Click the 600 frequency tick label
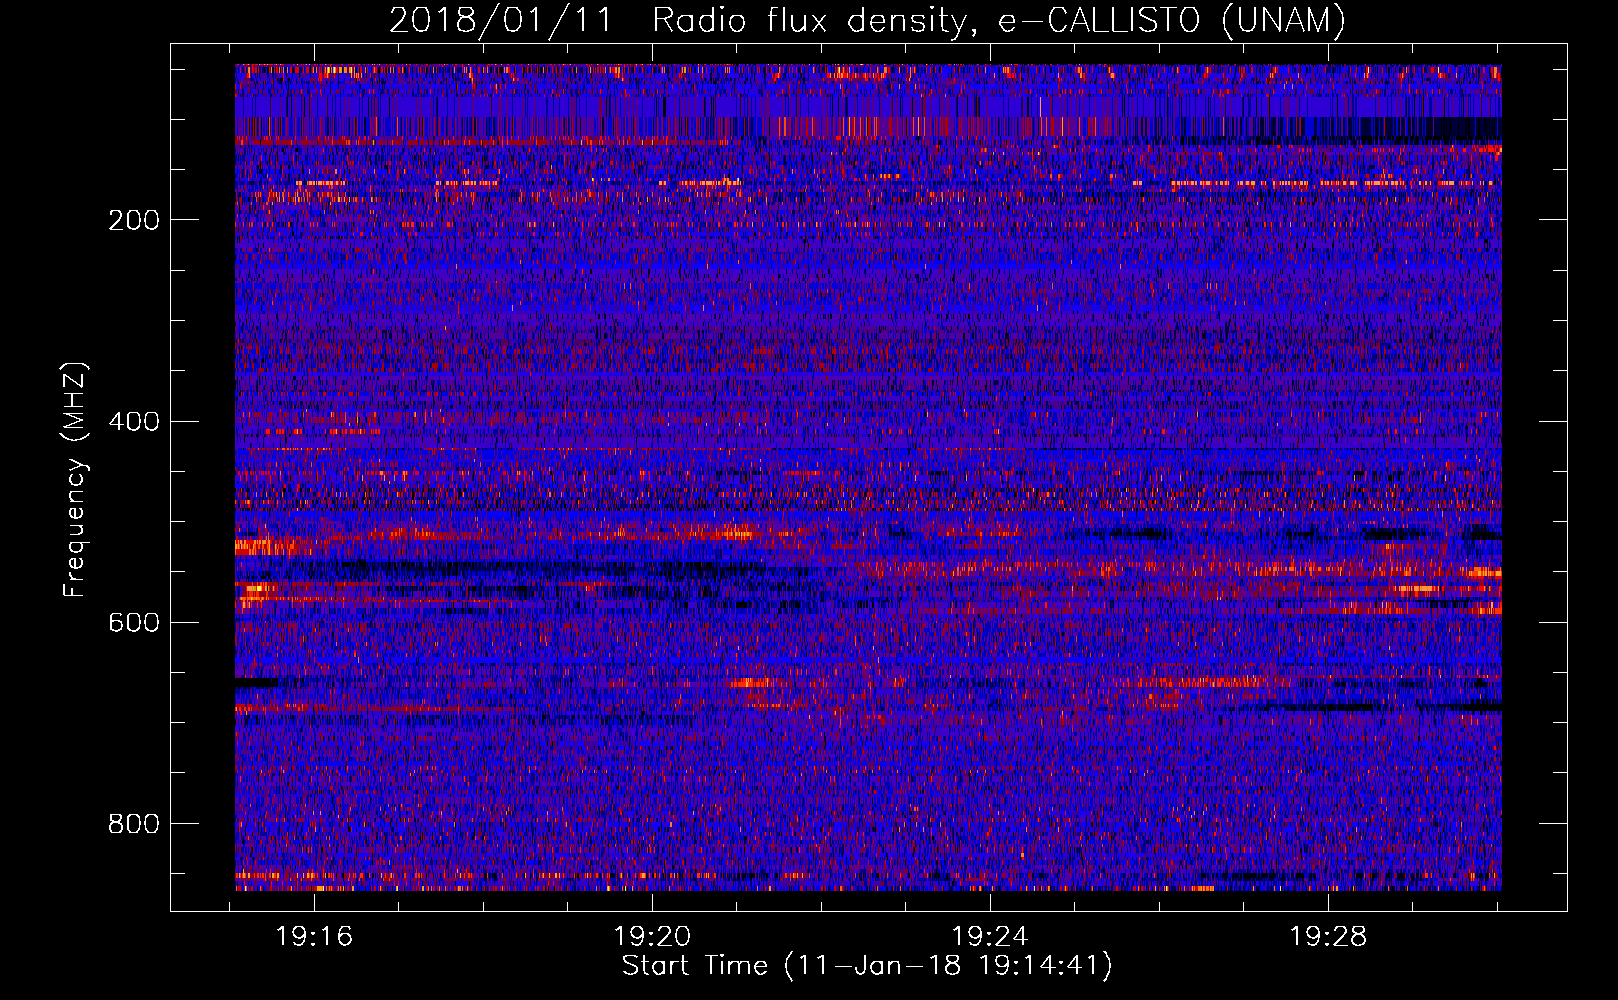Image resolution: width=1618 pixels, height=1000 pixels. click(x=134, y=622)
